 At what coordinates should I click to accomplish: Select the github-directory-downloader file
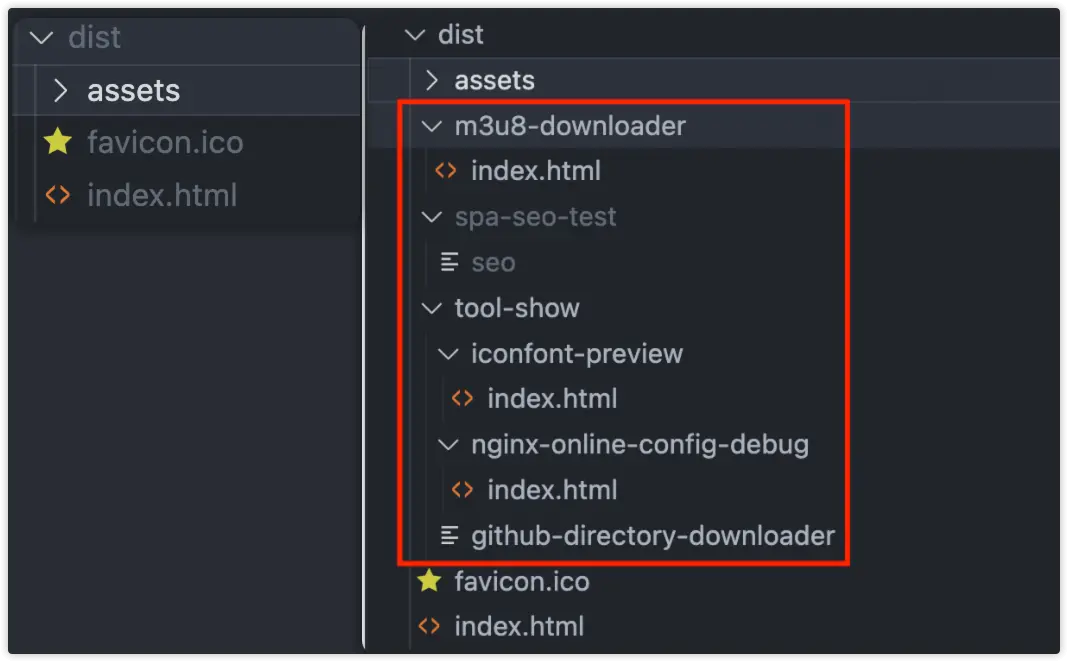pos(652,536)
